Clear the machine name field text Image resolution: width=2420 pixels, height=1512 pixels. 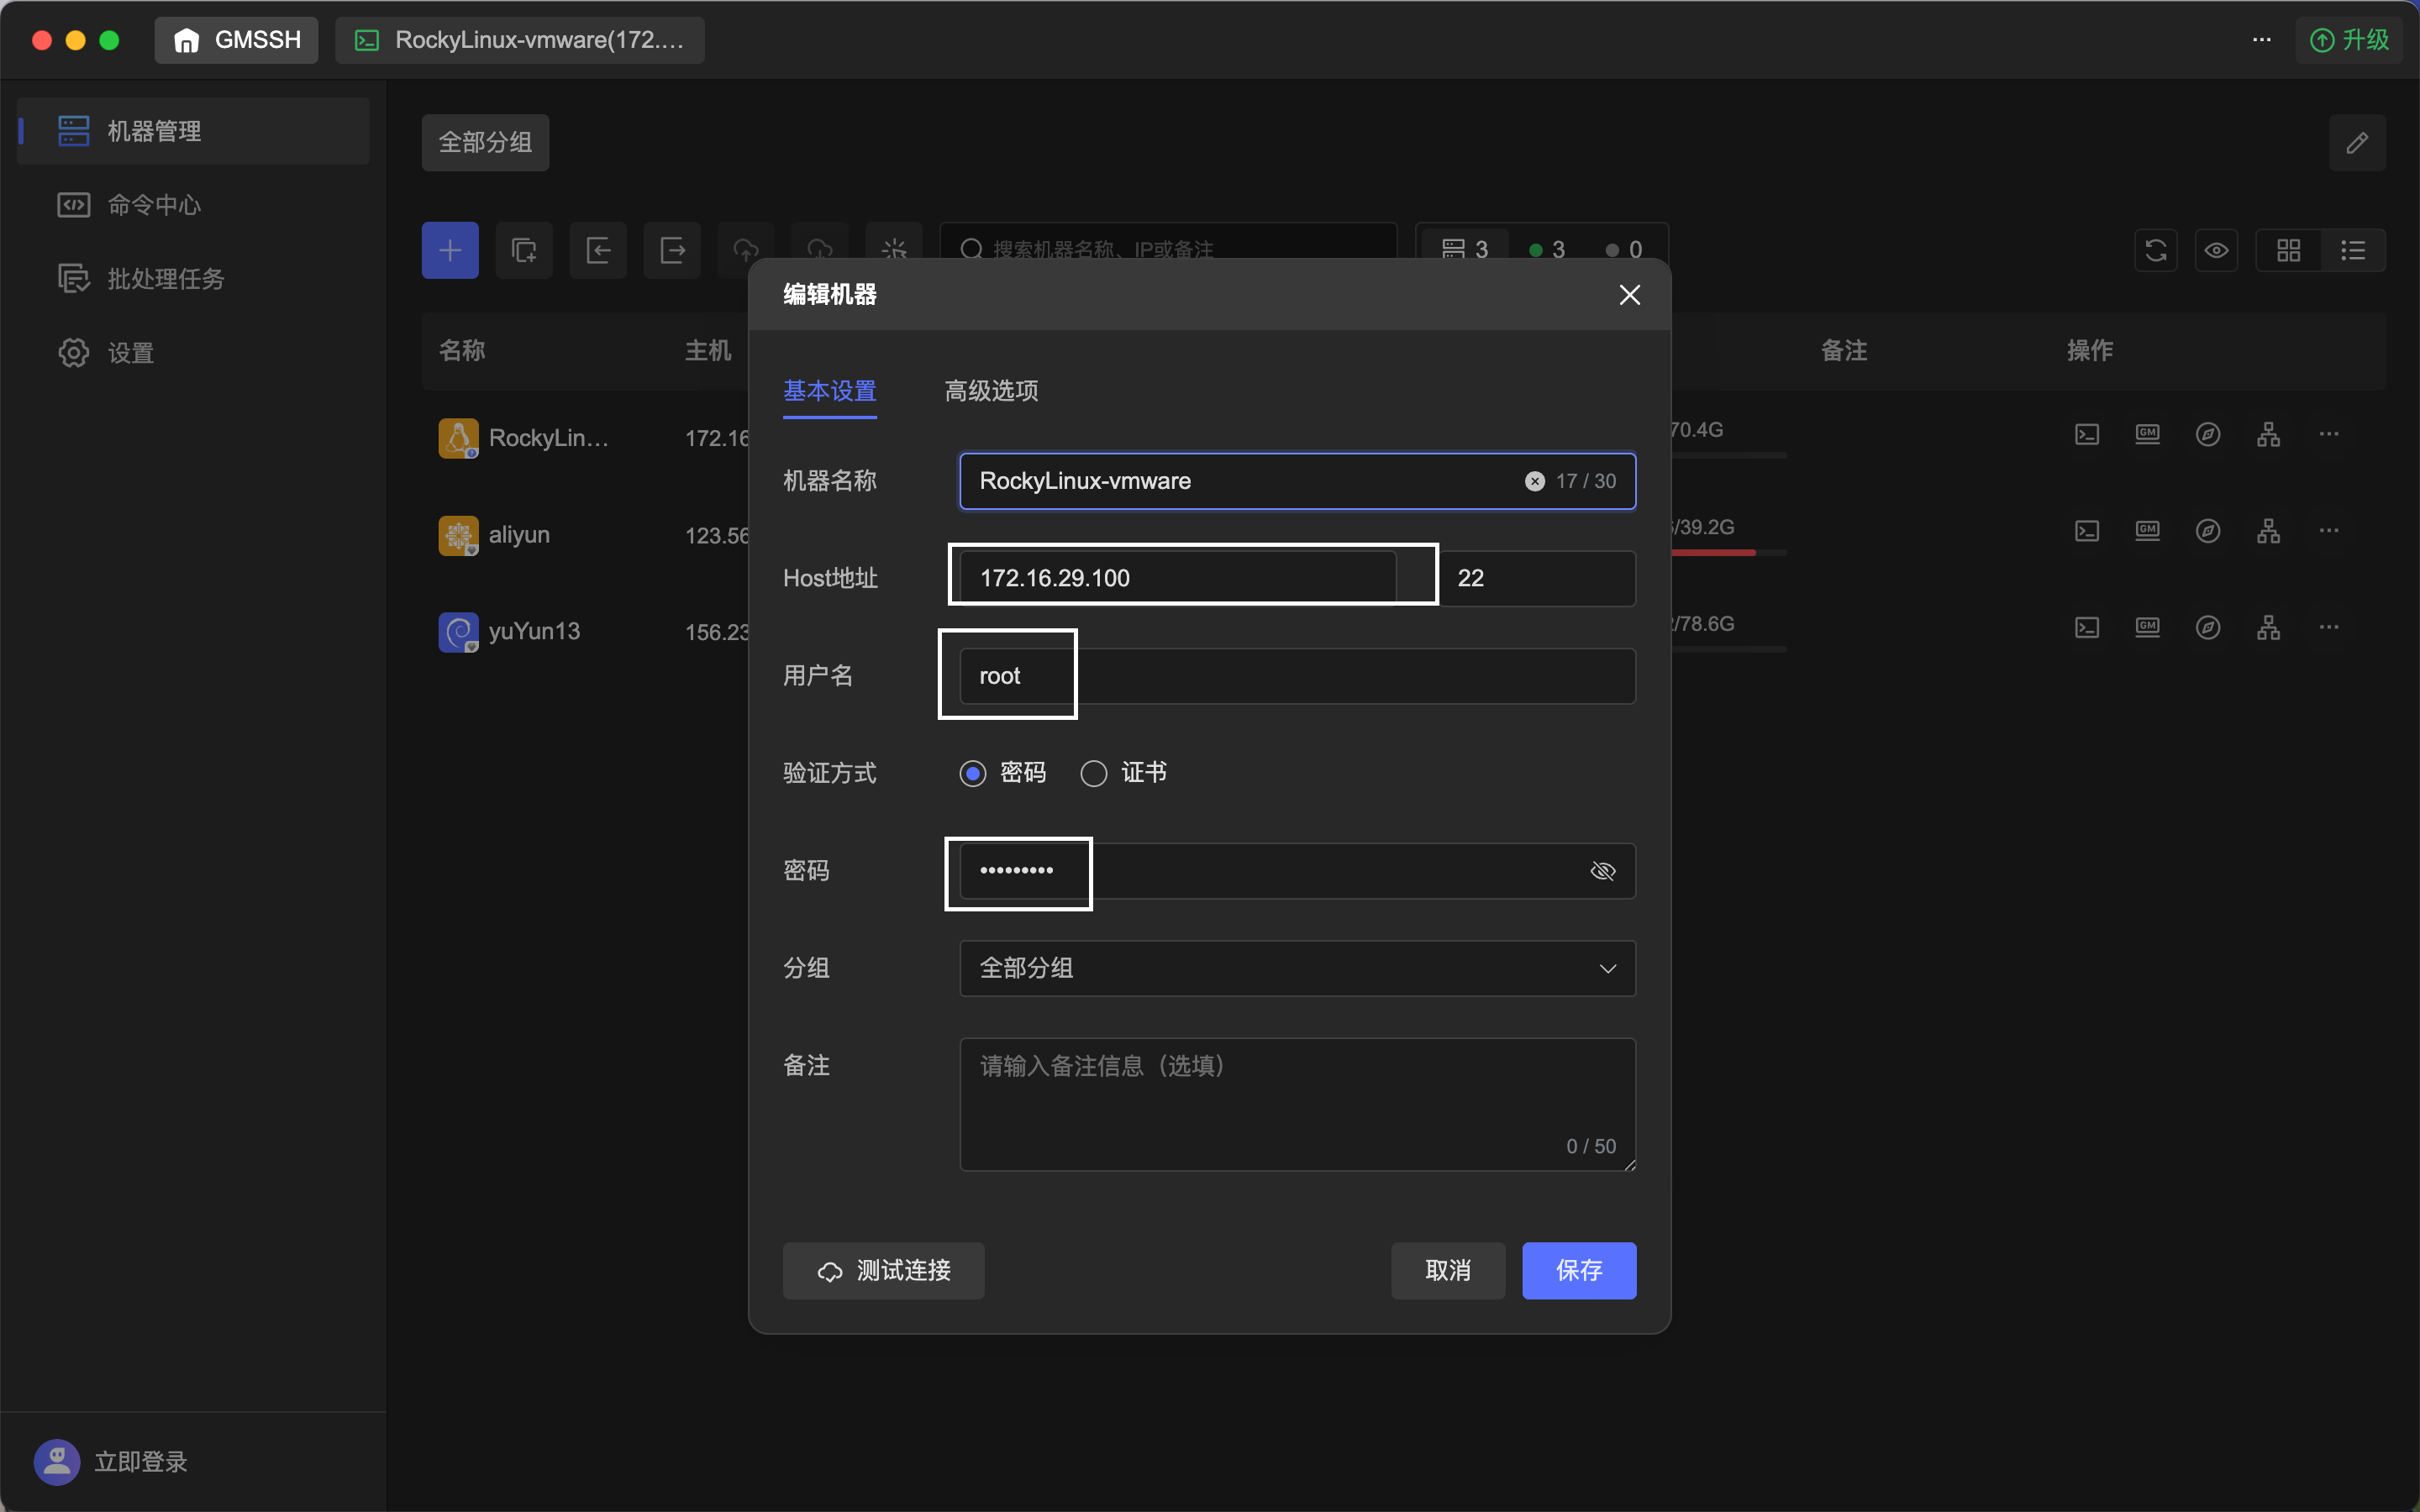click(x=1534, y=481)
